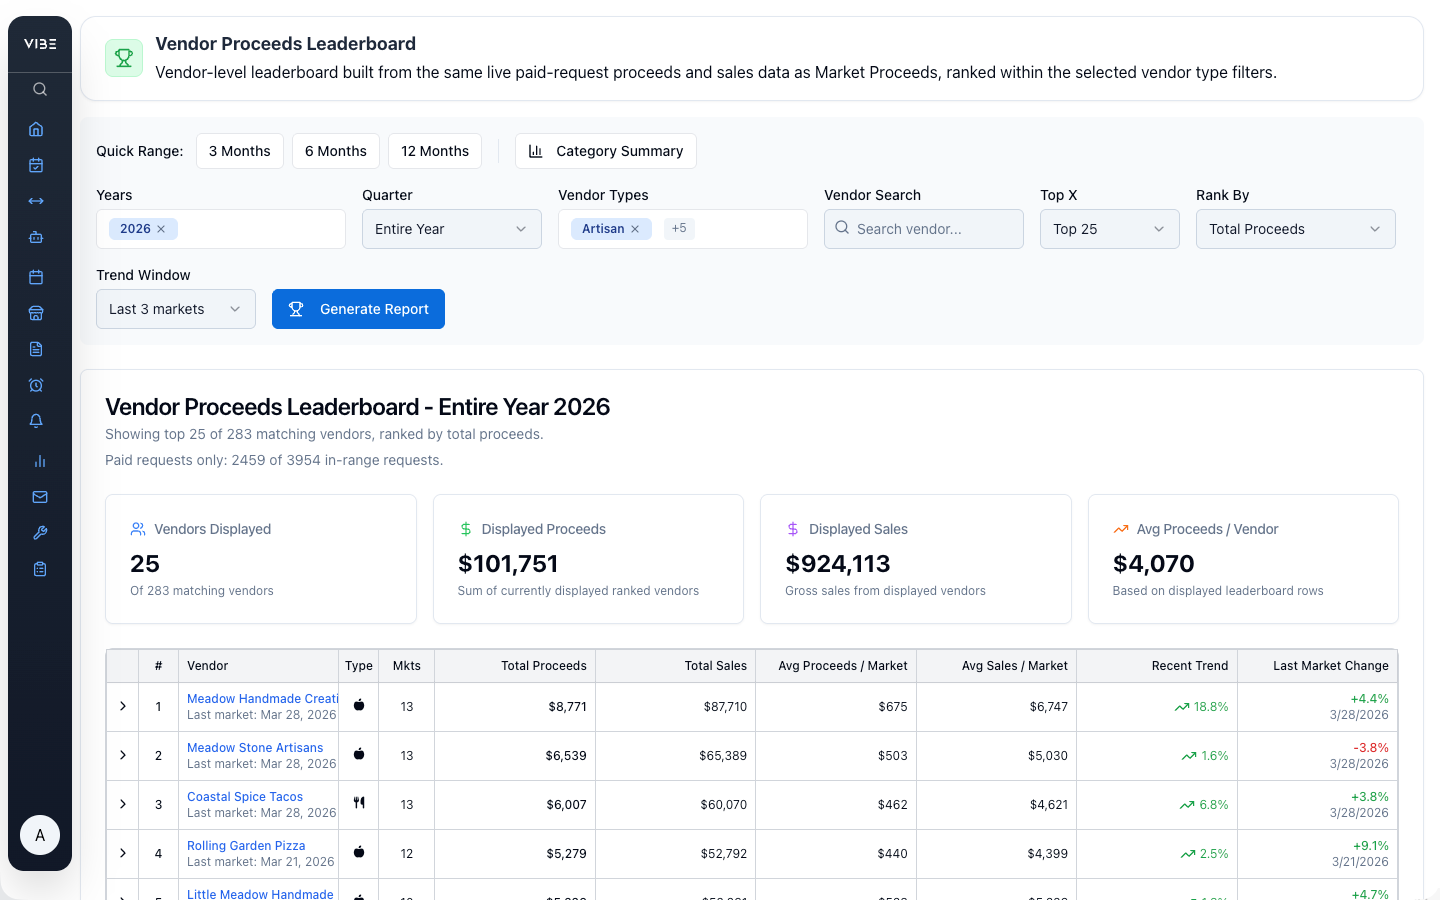Open the Top 25 dropdown
1440x900 pixels.
(x=1109, y=229)
